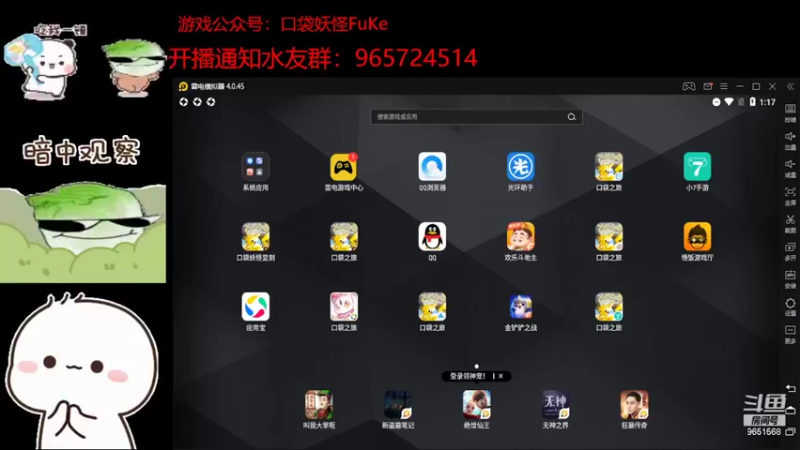Click the Android back button in sidebar
The height and width of the screenshot is (450, 800).
pos(790,389)
